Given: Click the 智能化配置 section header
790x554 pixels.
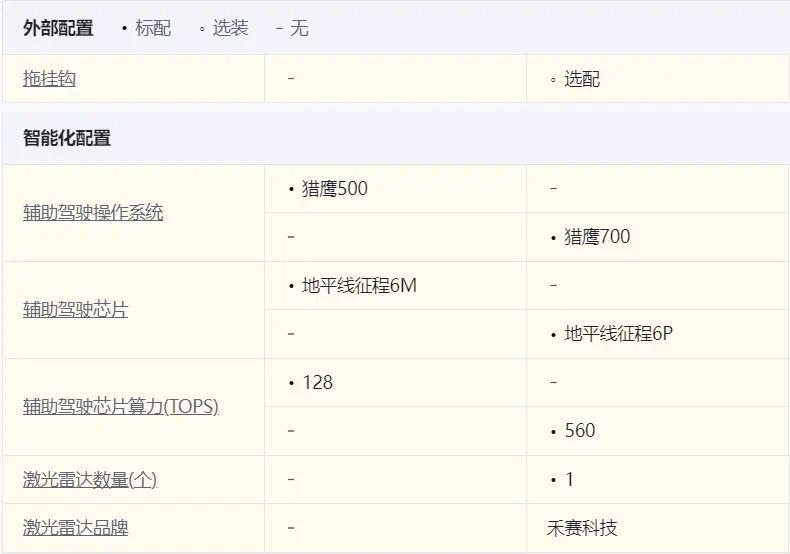Looking at the screenshot, I should click(x=67, y=138).
